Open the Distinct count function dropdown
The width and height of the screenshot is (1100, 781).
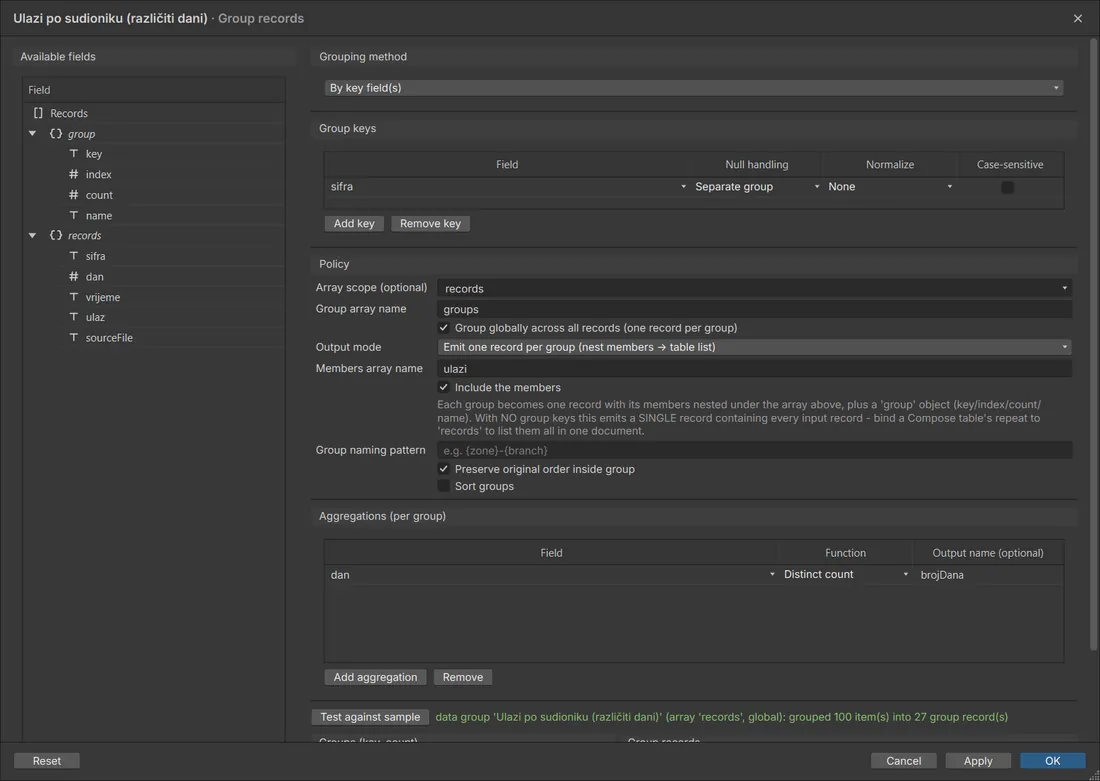tap(845, 575)
